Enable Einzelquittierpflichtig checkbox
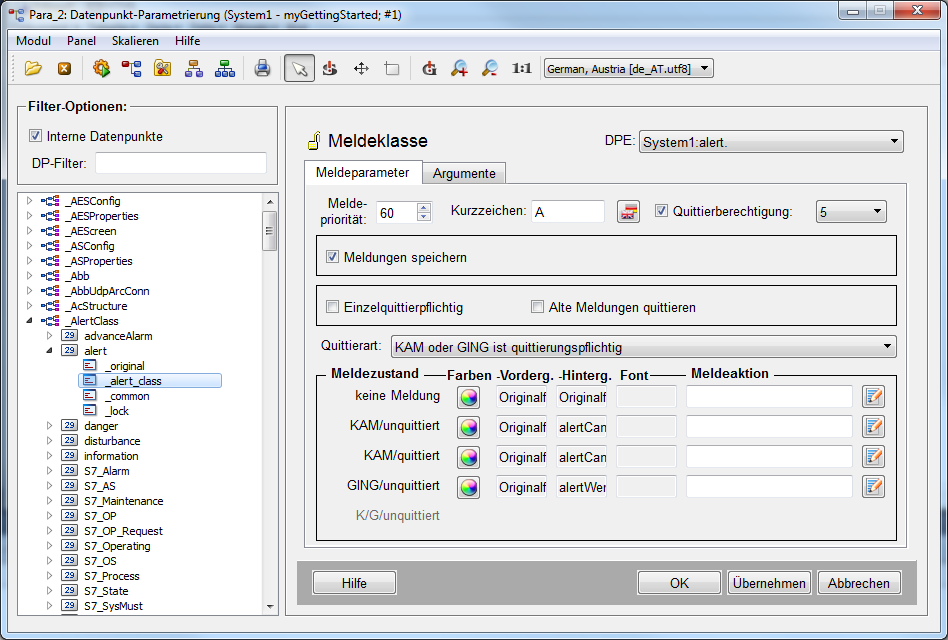This screenshot has height=640, width=948. [x=333, y=307]
